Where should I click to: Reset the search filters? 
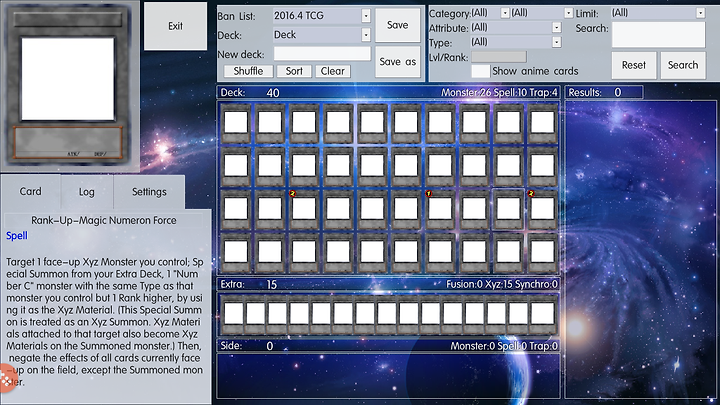[634, 65]
